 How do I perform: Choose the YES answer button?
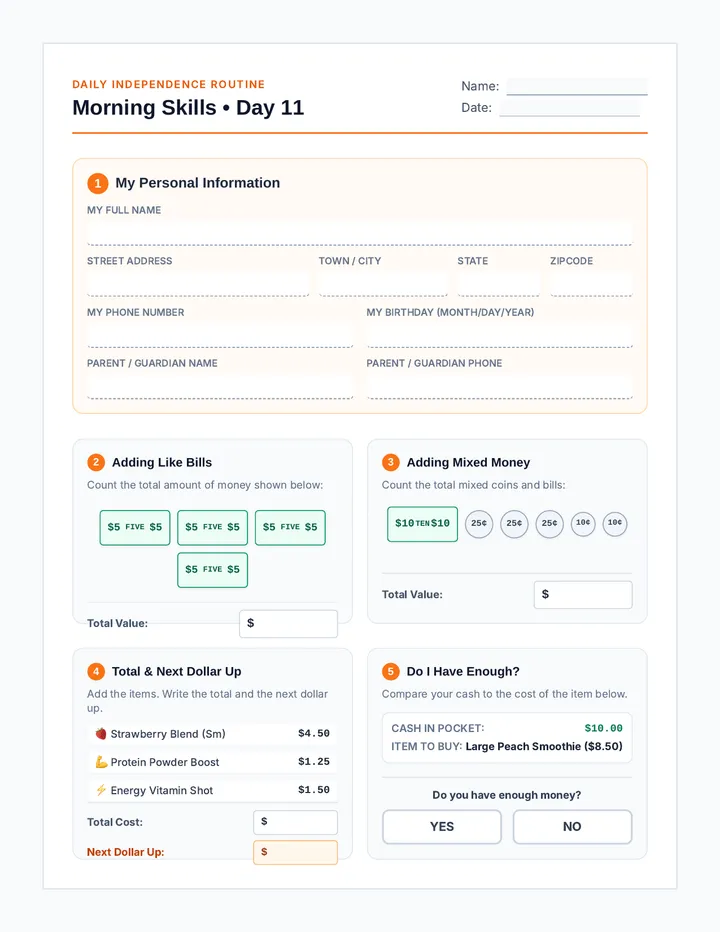click(442, 827)
